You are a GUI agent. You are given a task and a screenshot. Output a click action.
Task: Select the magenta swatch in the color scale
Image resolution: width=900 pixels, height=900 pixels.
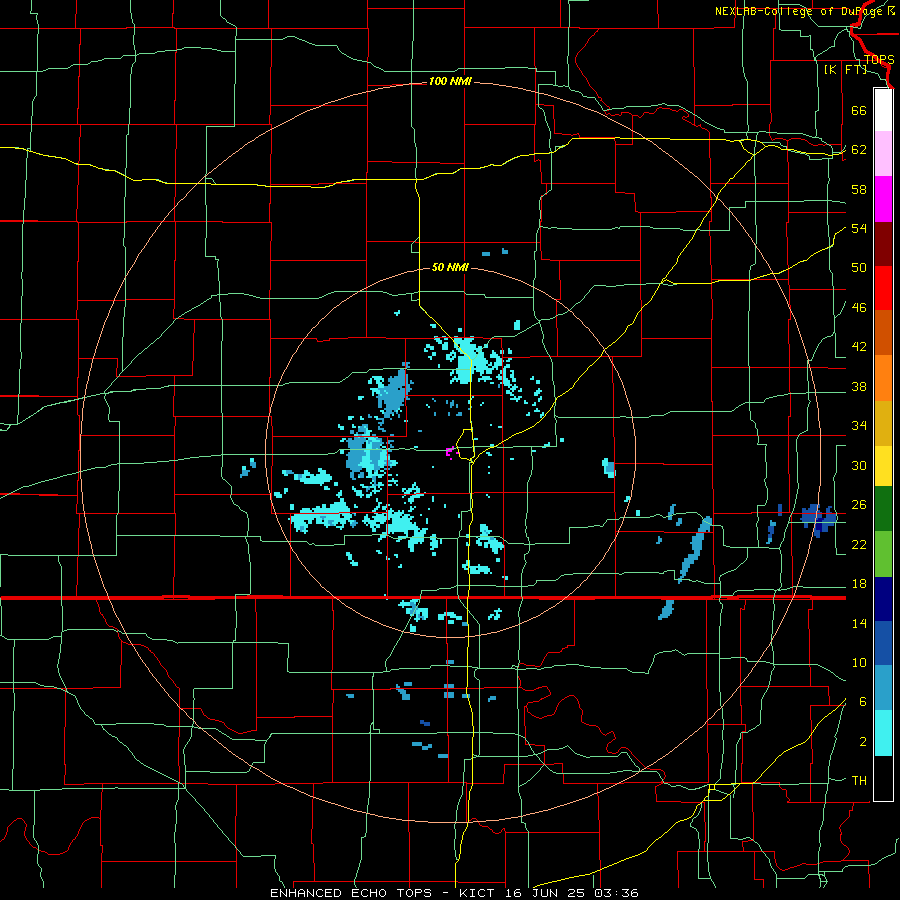(x=883, y=199)
